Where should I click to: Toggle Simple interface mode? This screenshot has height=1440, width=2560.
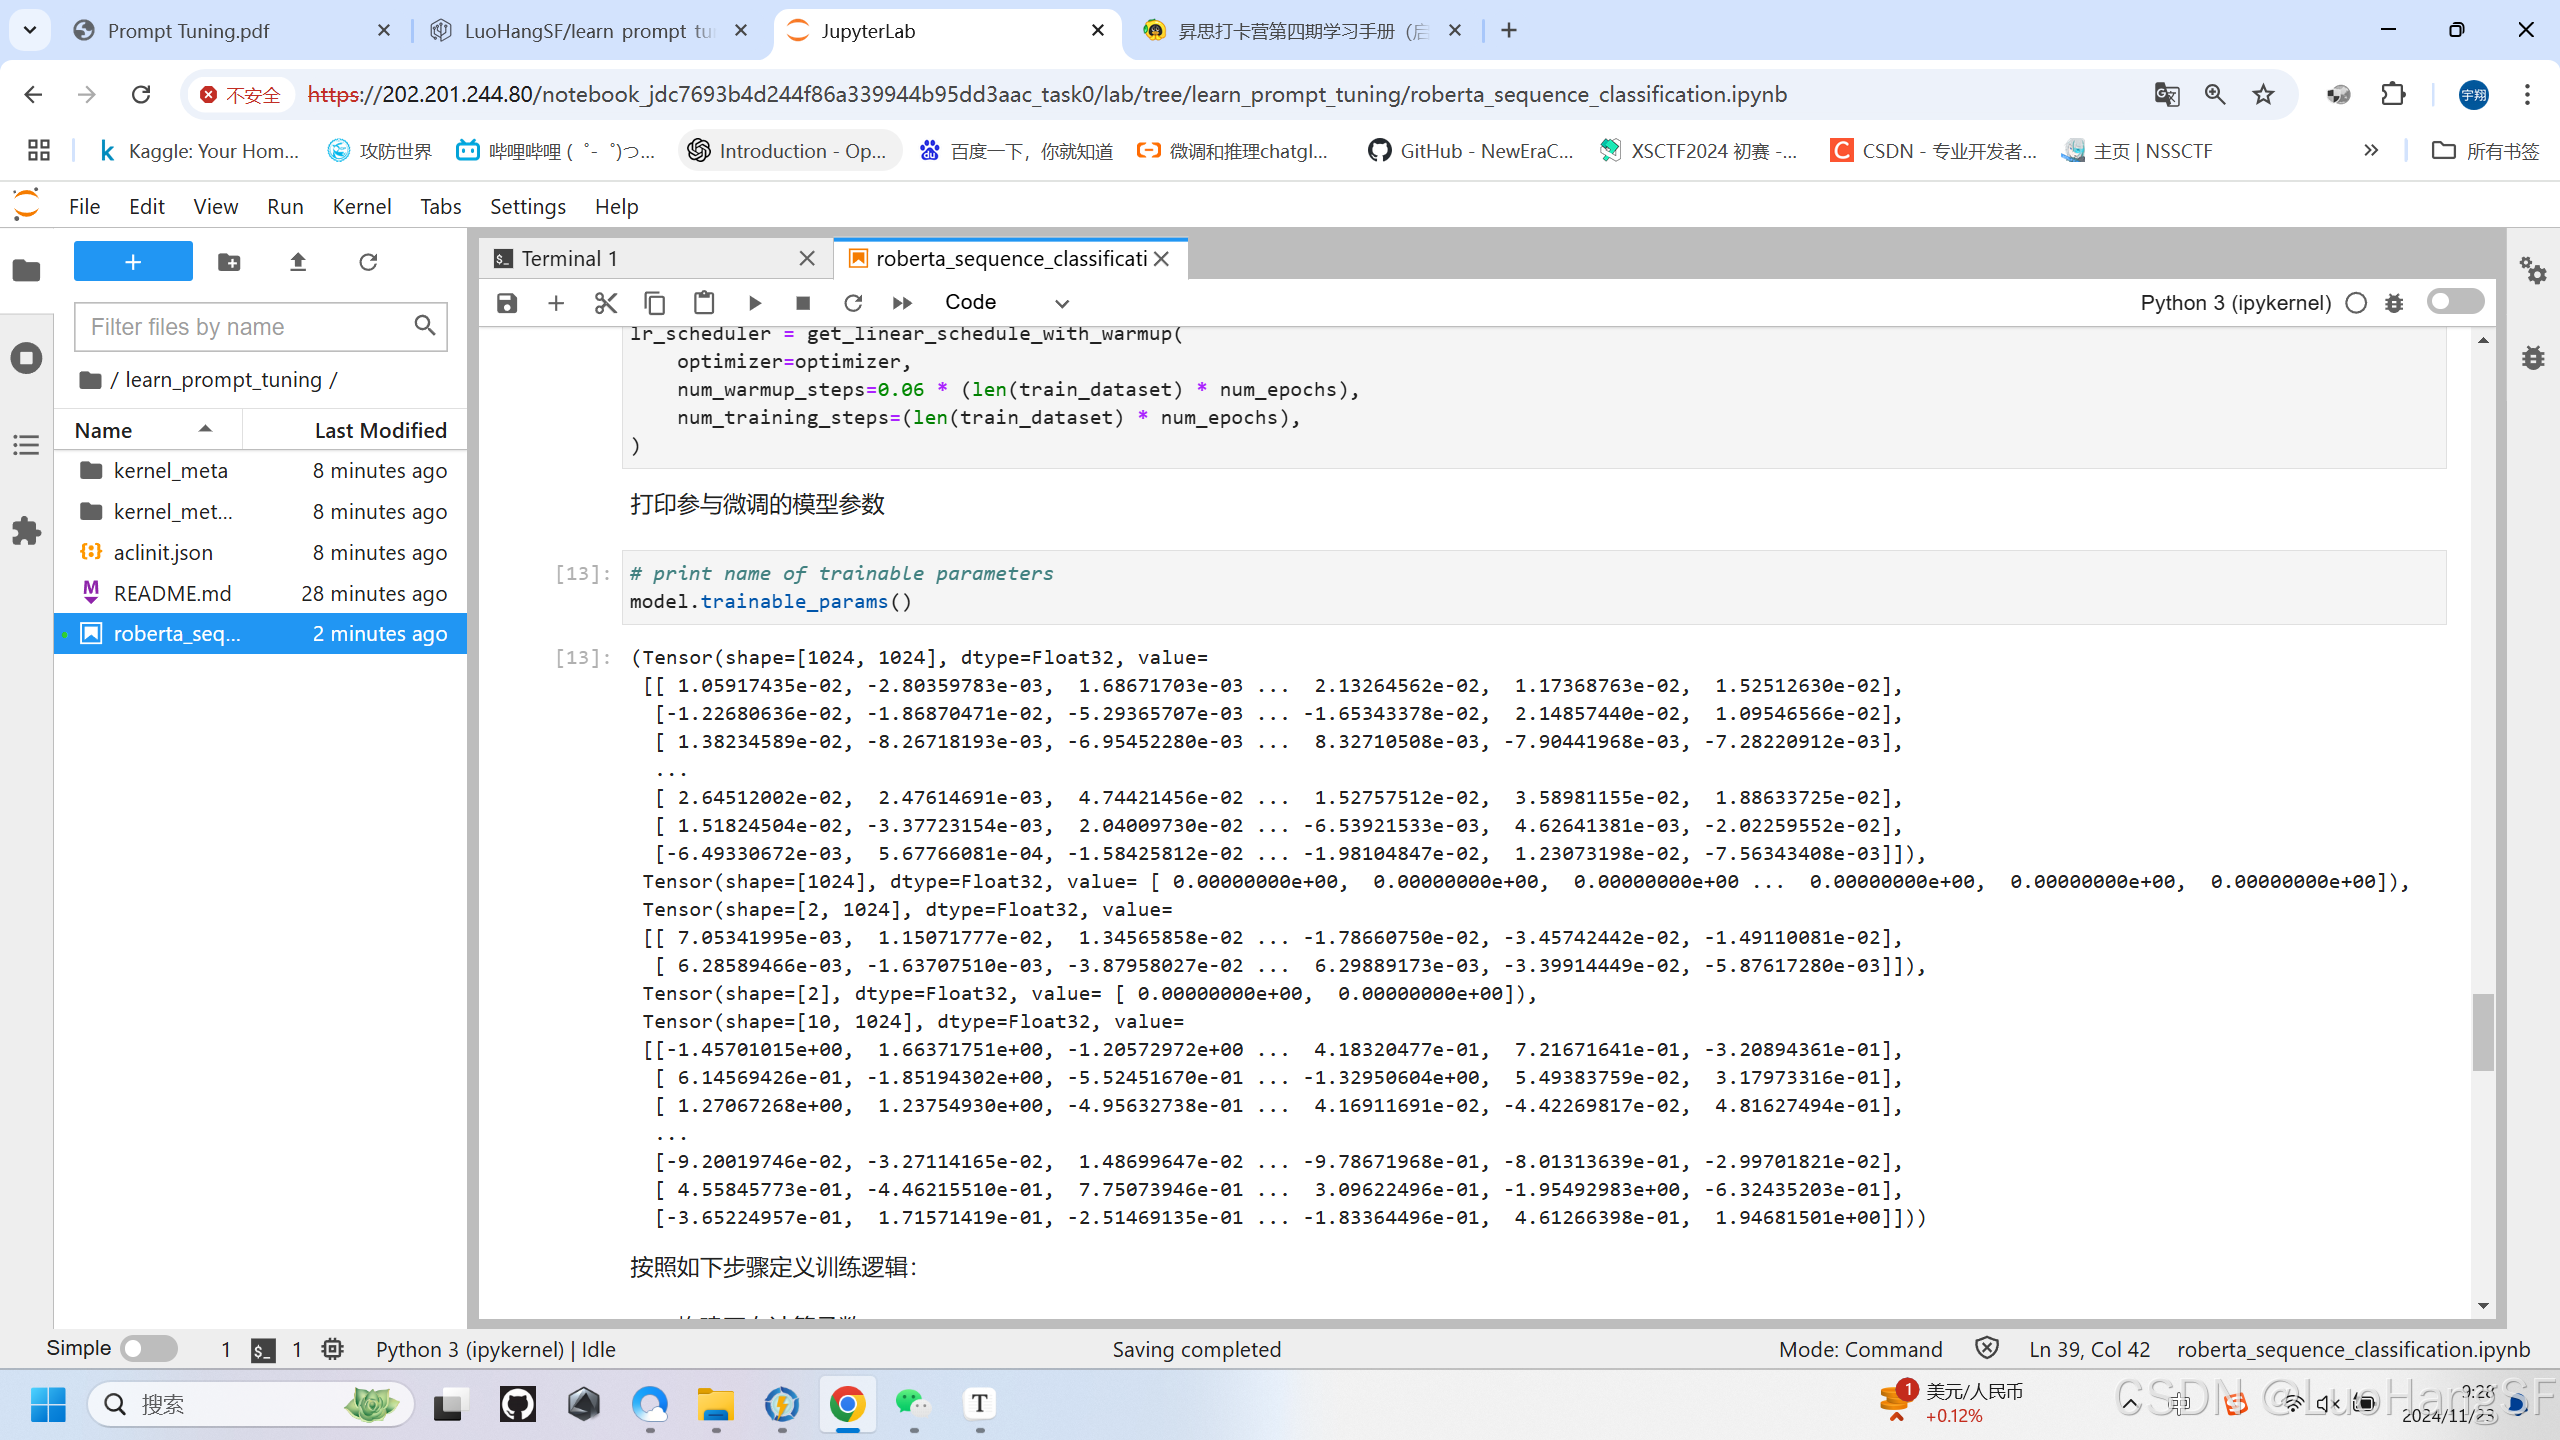[148, 1348]
